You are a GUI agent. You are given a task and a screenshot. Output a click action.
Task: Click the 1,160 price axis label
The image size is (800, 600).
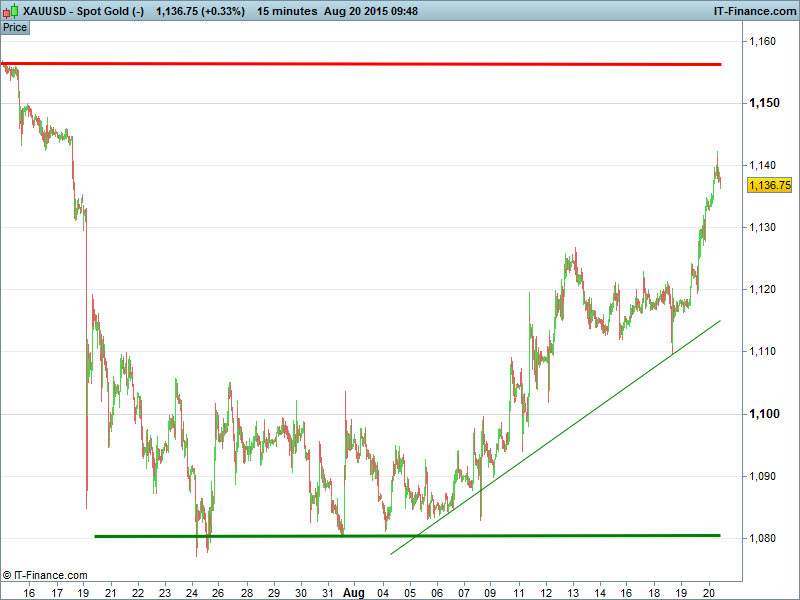[x=763, y=41]
